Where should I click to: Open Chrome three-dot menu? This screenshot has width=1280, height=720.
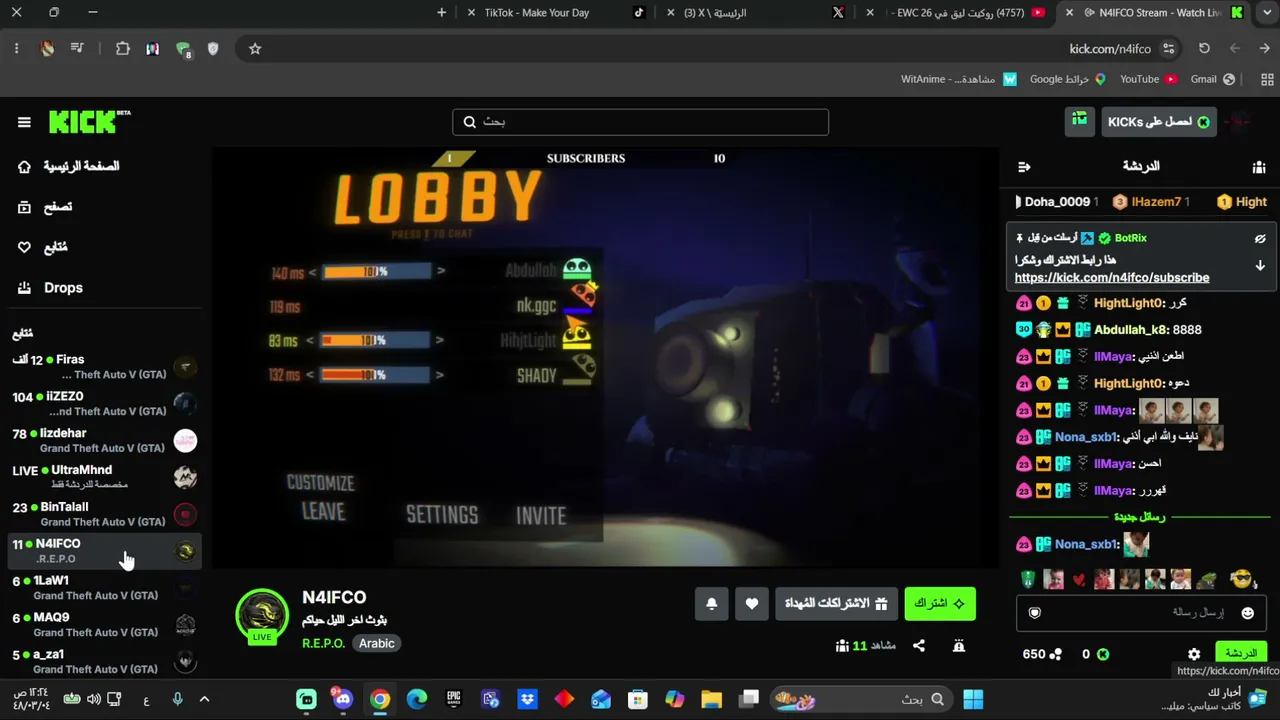16,49
